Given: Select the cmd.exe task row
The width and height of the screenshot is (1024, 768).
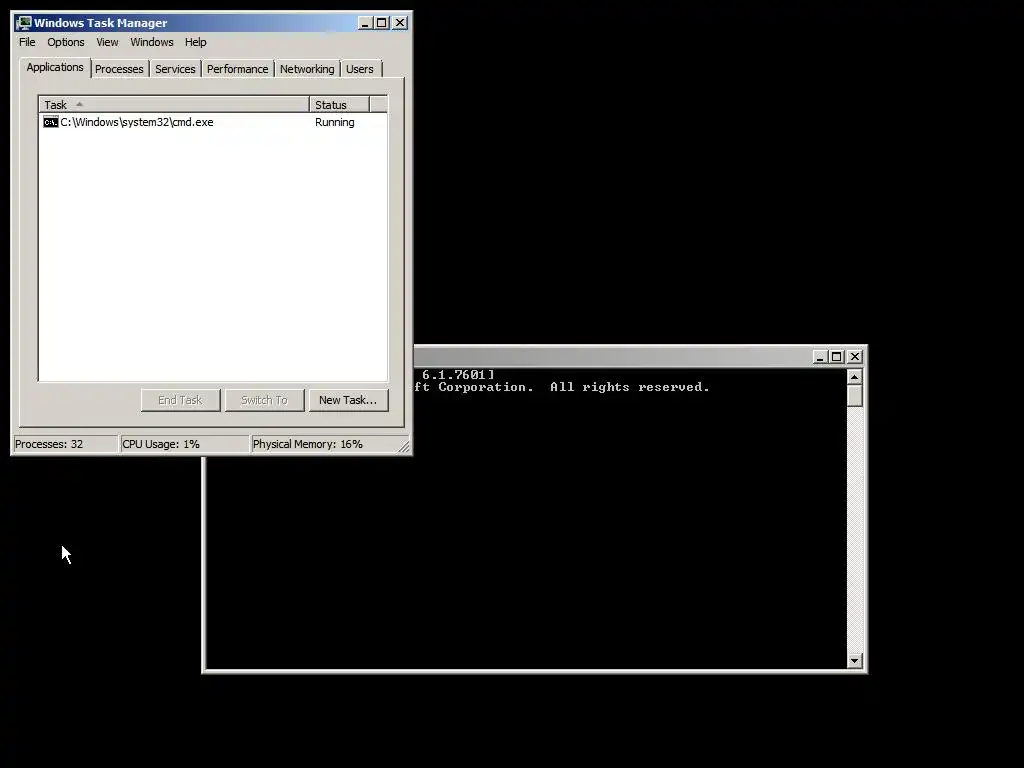Looking at the screenshot, I should 213,122.
